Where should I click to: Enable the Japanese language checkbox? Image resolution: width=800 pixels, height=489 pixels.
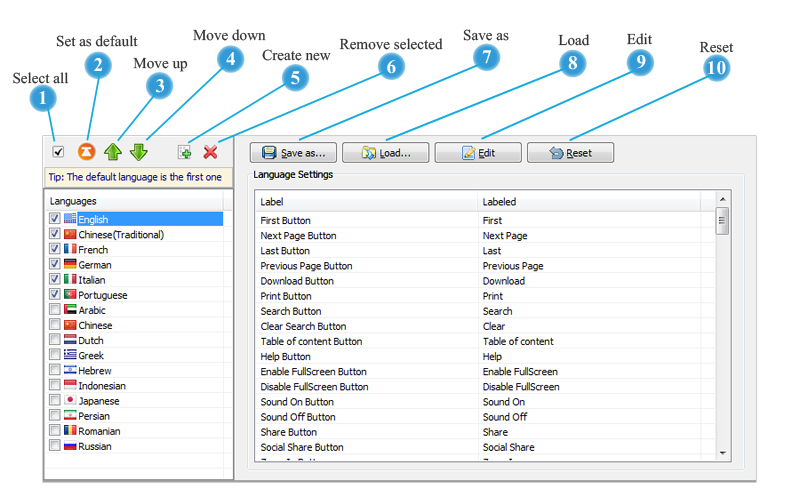pos(54,401)
